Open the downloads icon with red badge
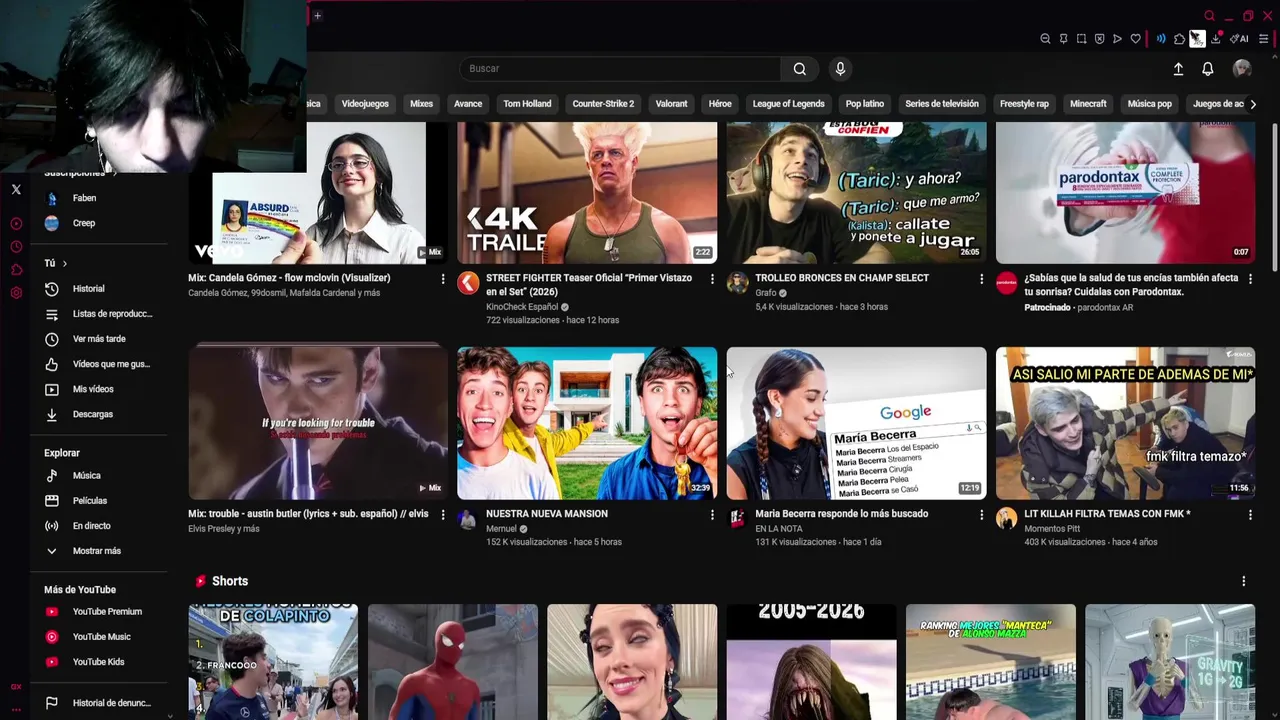 point(1216,39)
